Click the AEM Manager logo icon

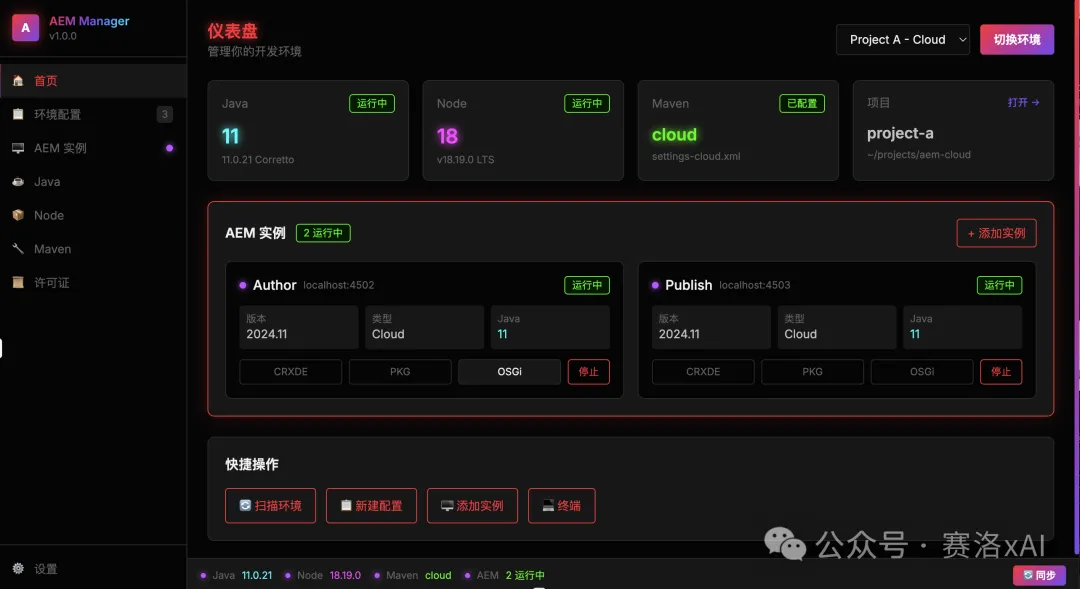click(x=25, y=28)
